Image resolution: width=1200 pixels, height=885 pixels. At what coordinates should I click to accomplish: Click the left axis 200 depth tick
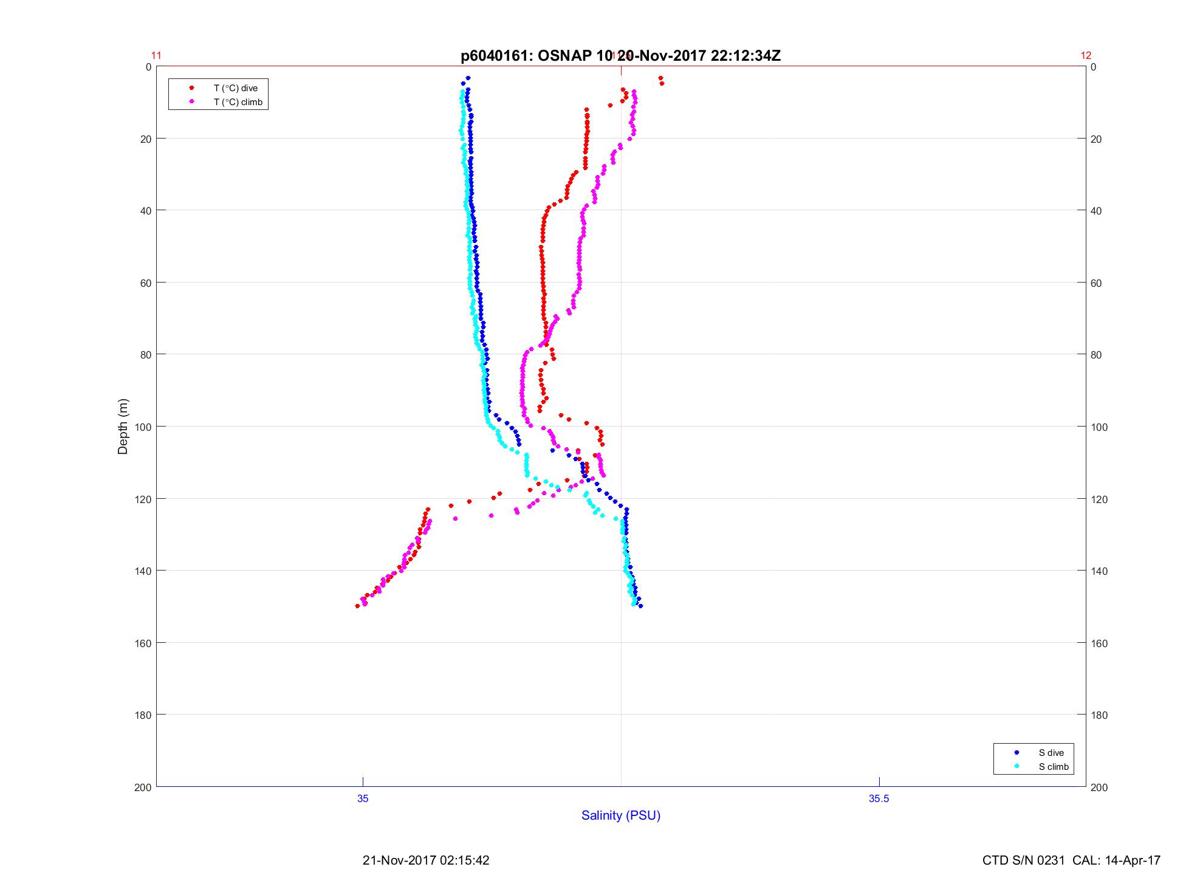click(x=143, y=787)
